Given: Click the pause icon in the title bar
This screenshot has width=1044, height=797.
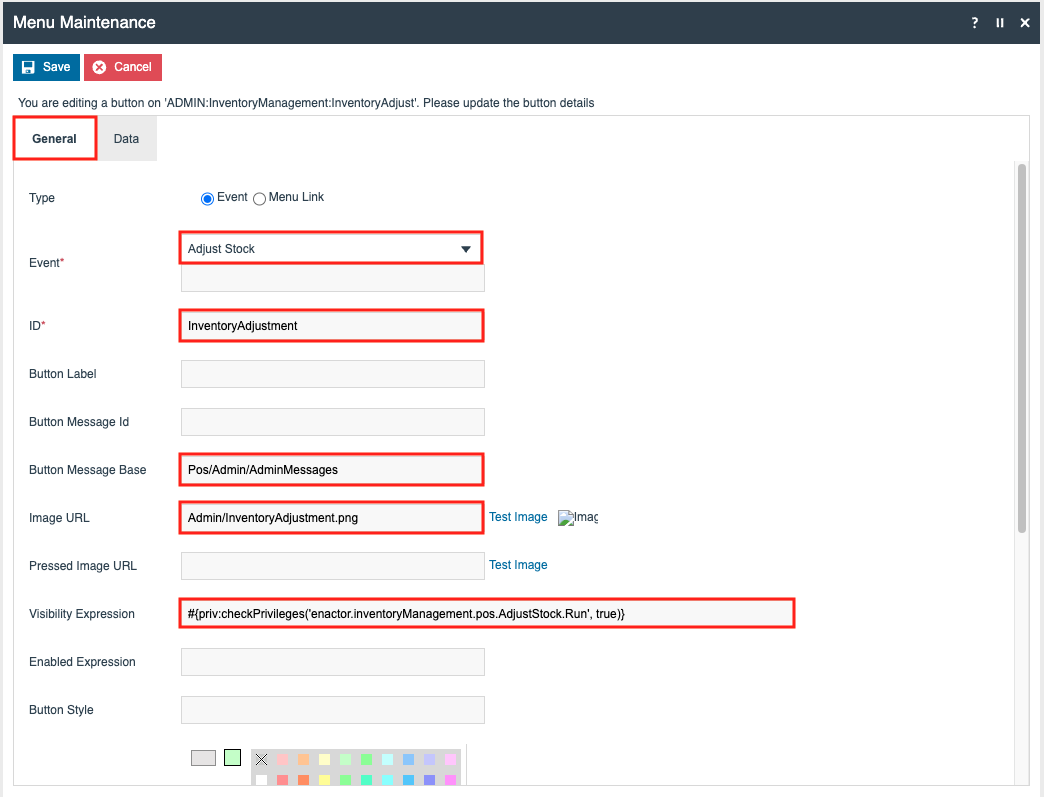Looking at the screenshot, I should tap(1000, 23).
